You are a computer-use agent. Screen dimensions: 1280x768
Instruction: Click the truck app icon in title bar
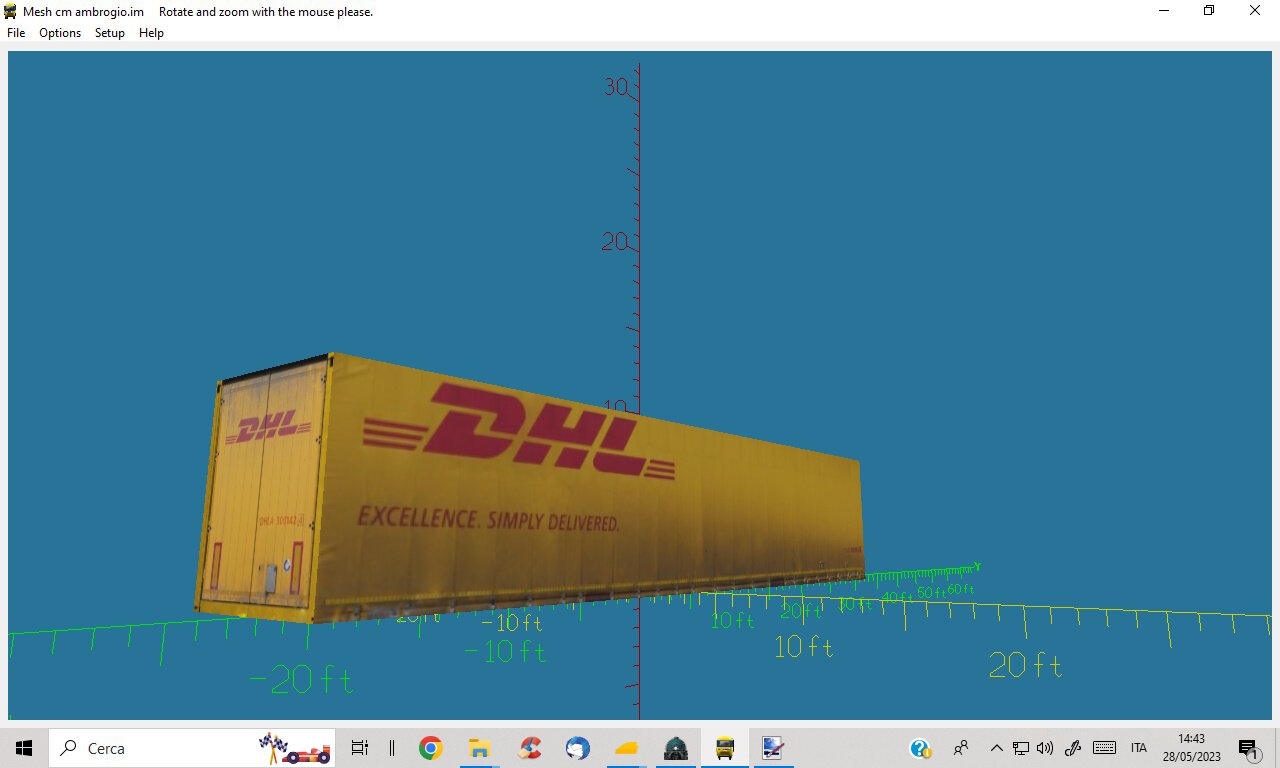tap(10, 11)
